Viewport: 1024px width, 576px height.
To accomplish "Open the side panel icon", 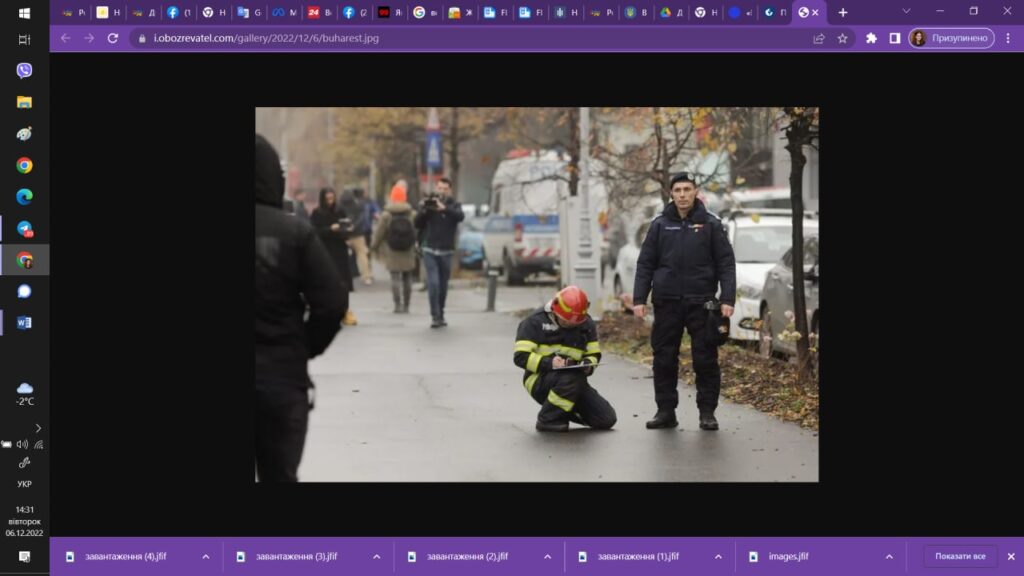I will (x=895, y=38).
